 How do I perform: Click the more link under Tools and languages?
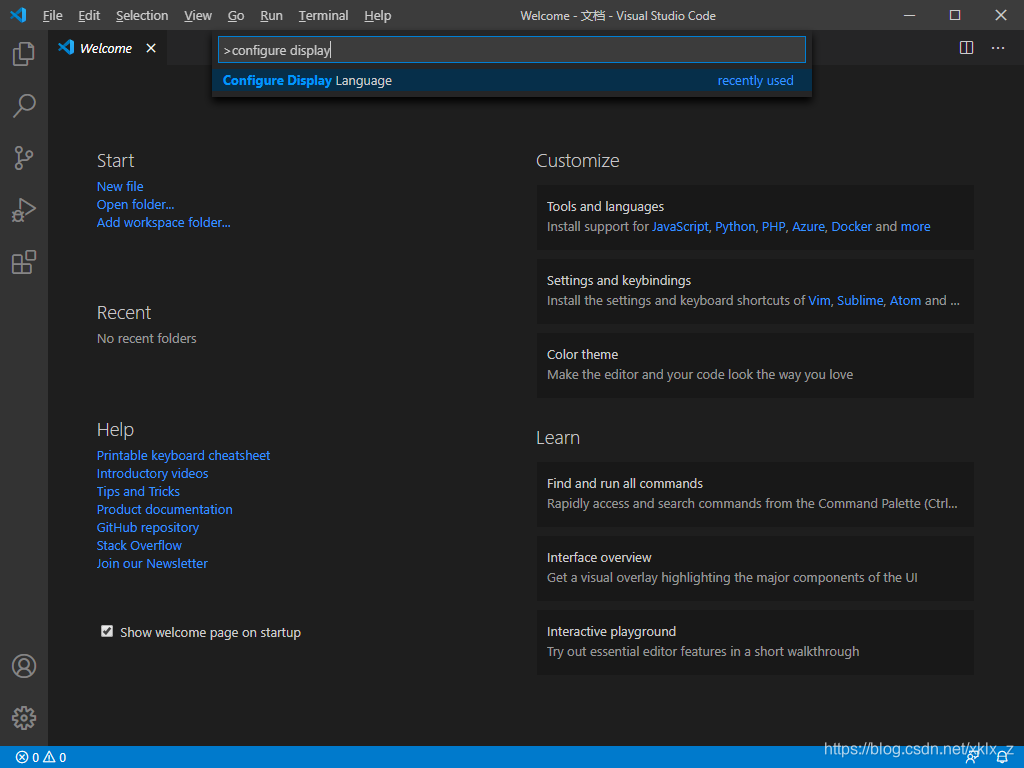coord(916,227)
